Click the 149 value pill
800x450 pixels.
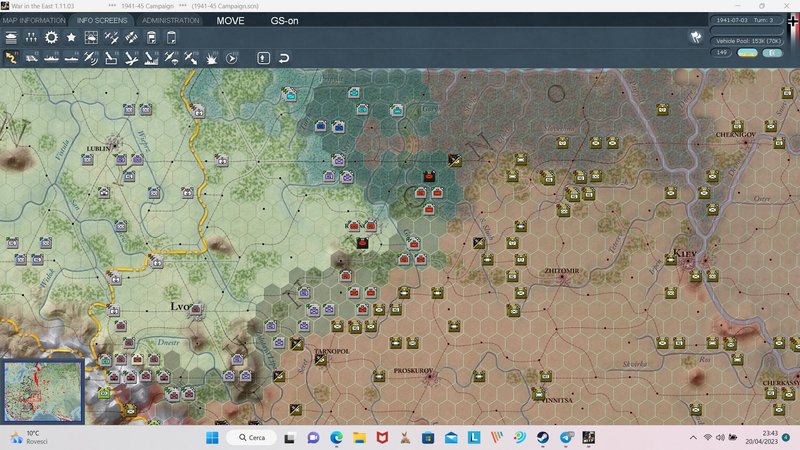721,53
